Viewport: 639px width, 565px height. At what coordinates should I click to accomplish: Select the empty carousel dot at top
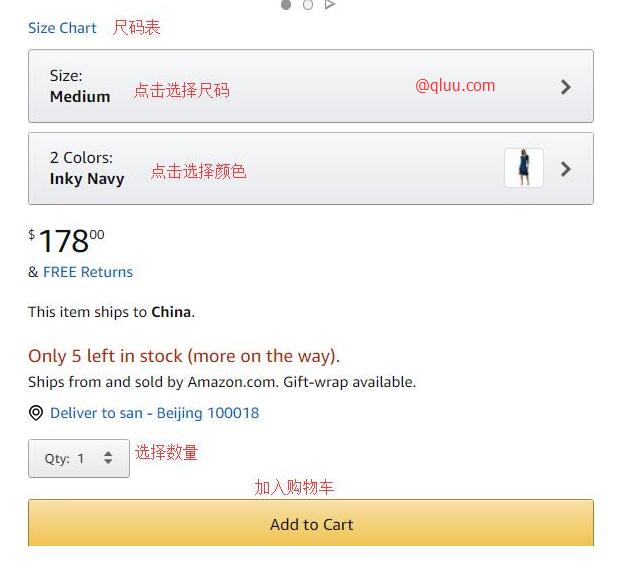pos(308,5)
